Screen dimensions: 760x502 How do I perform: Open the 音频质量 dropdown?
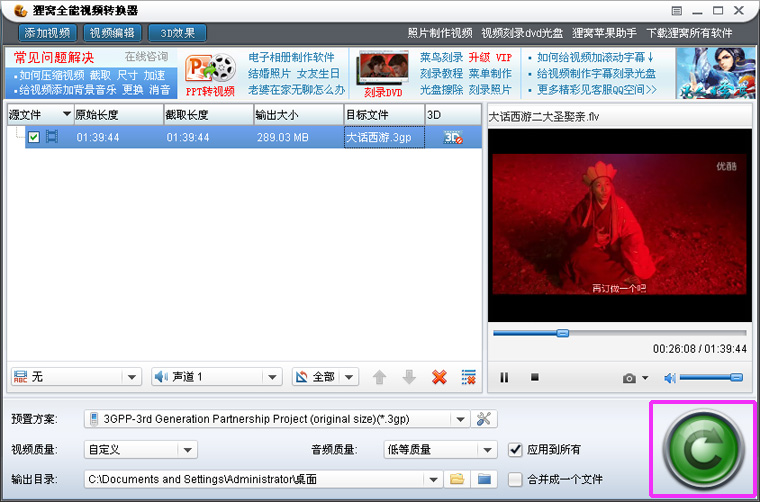487,449
